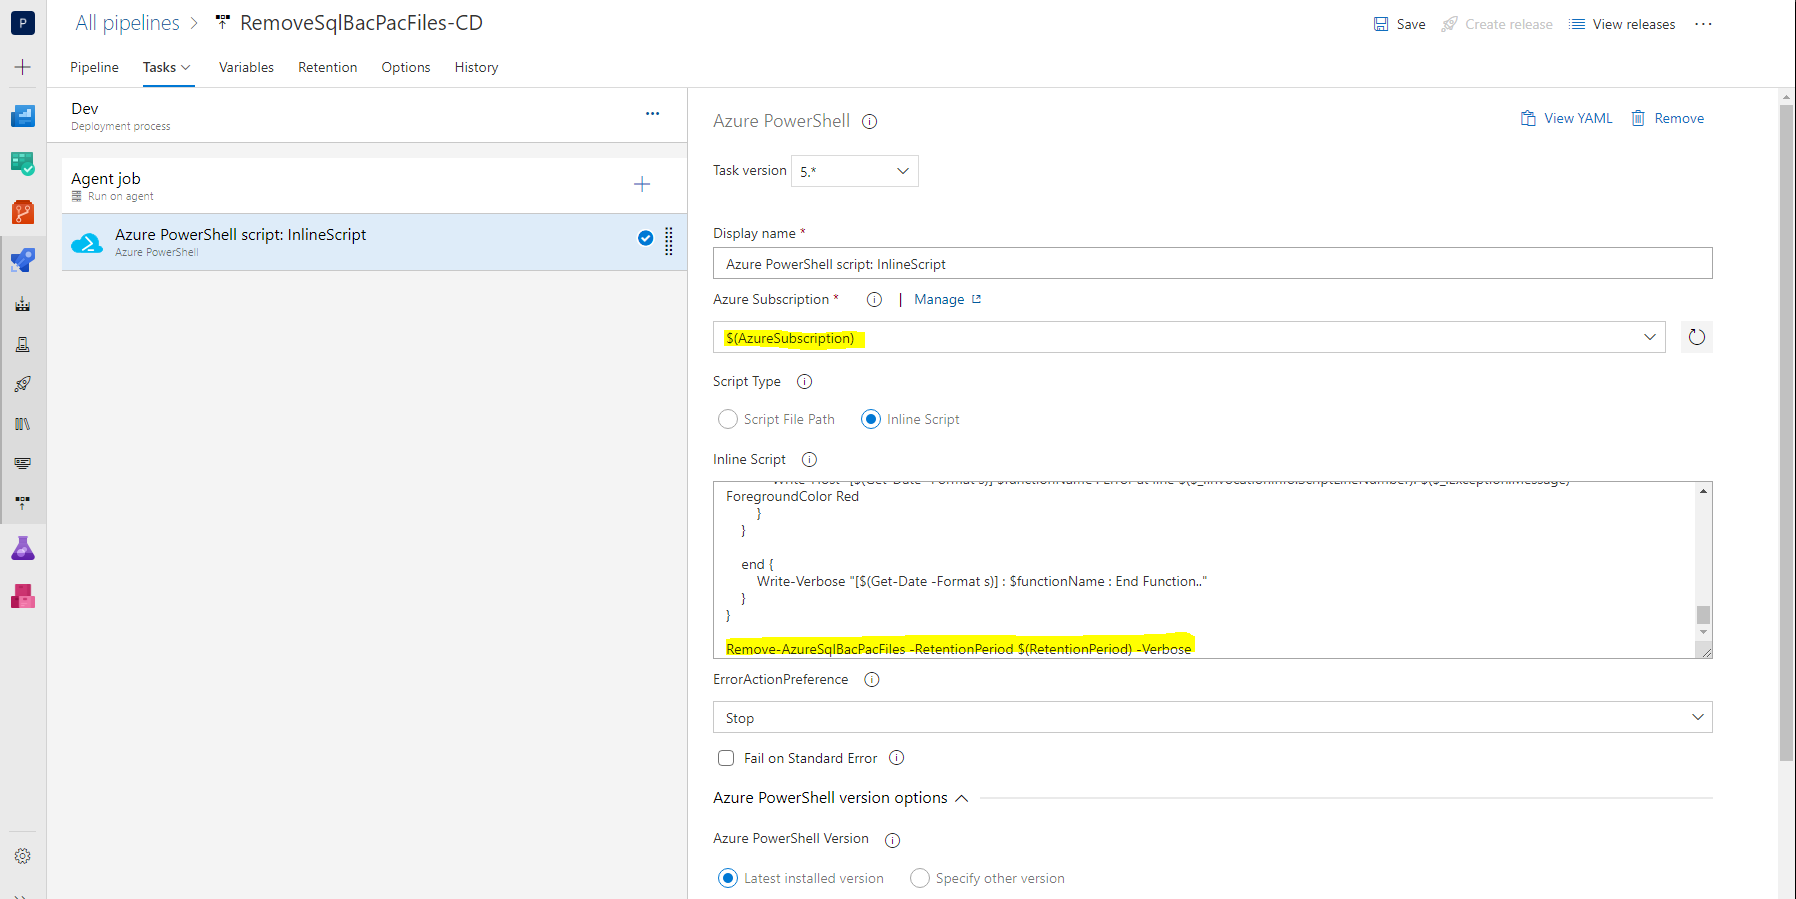Open Azure Repos from sidebar
The image size is (1796, 899).
(22, 212)
